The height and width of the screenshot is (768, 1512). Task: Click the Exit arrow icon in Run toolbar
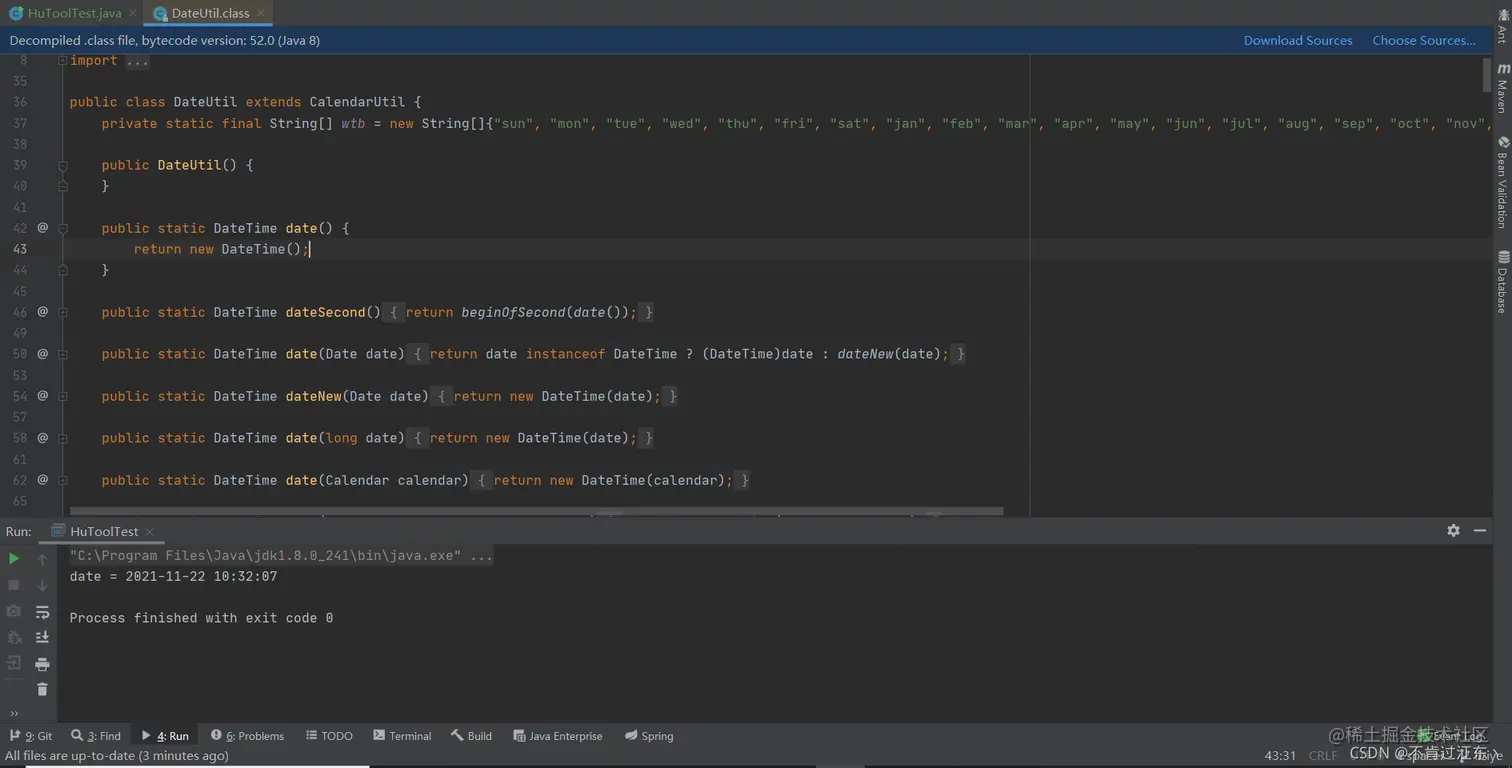coord(14,663)
